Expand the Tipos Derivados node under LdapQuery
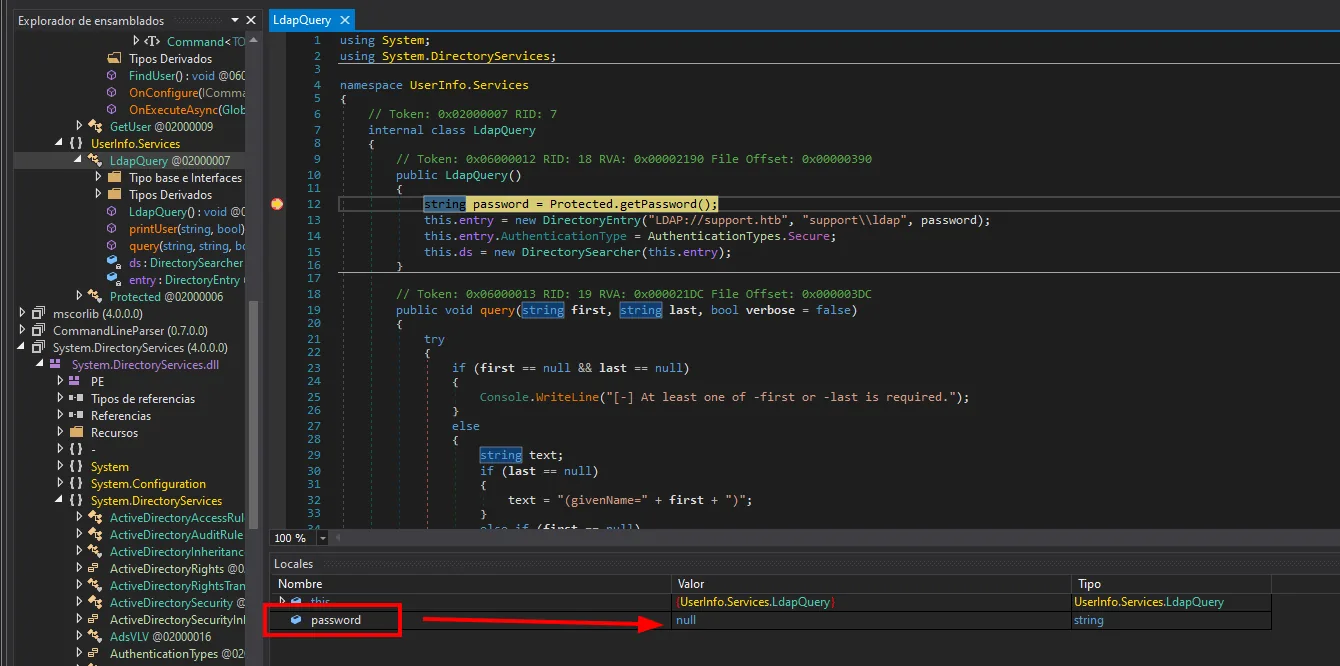The width and height of the screenshot is (1340, 666). click(x=99, y=195)
